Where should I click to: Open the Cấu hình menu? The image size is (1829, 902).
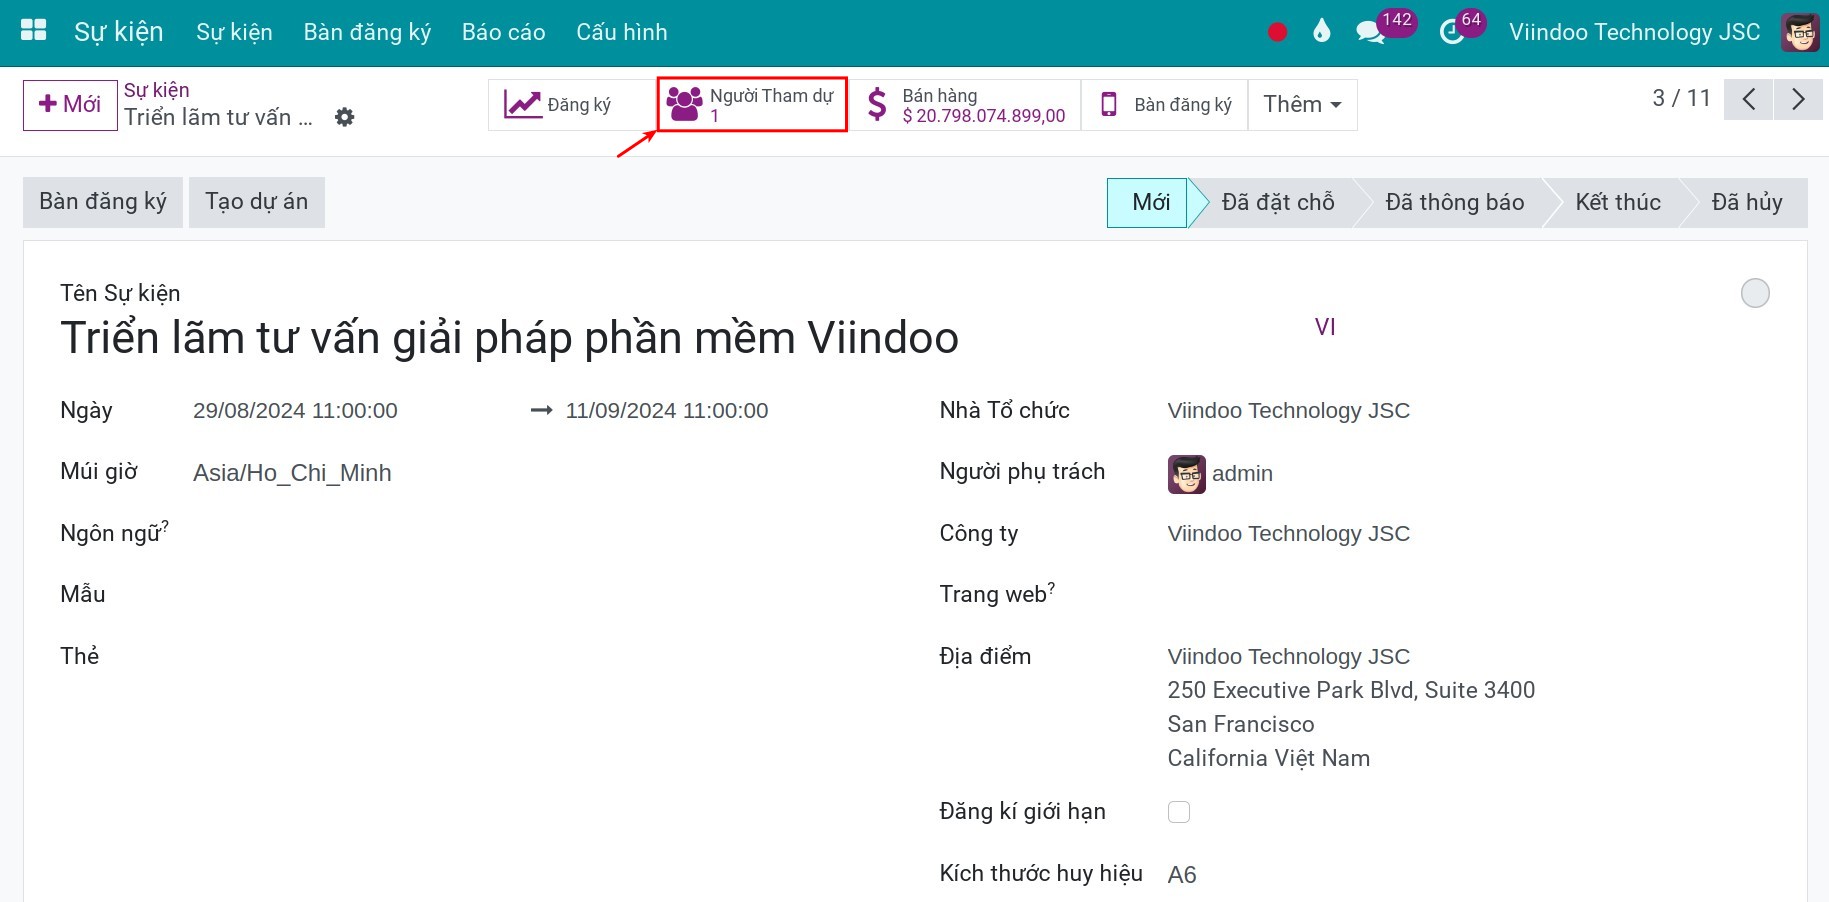[x=621, y=32]
